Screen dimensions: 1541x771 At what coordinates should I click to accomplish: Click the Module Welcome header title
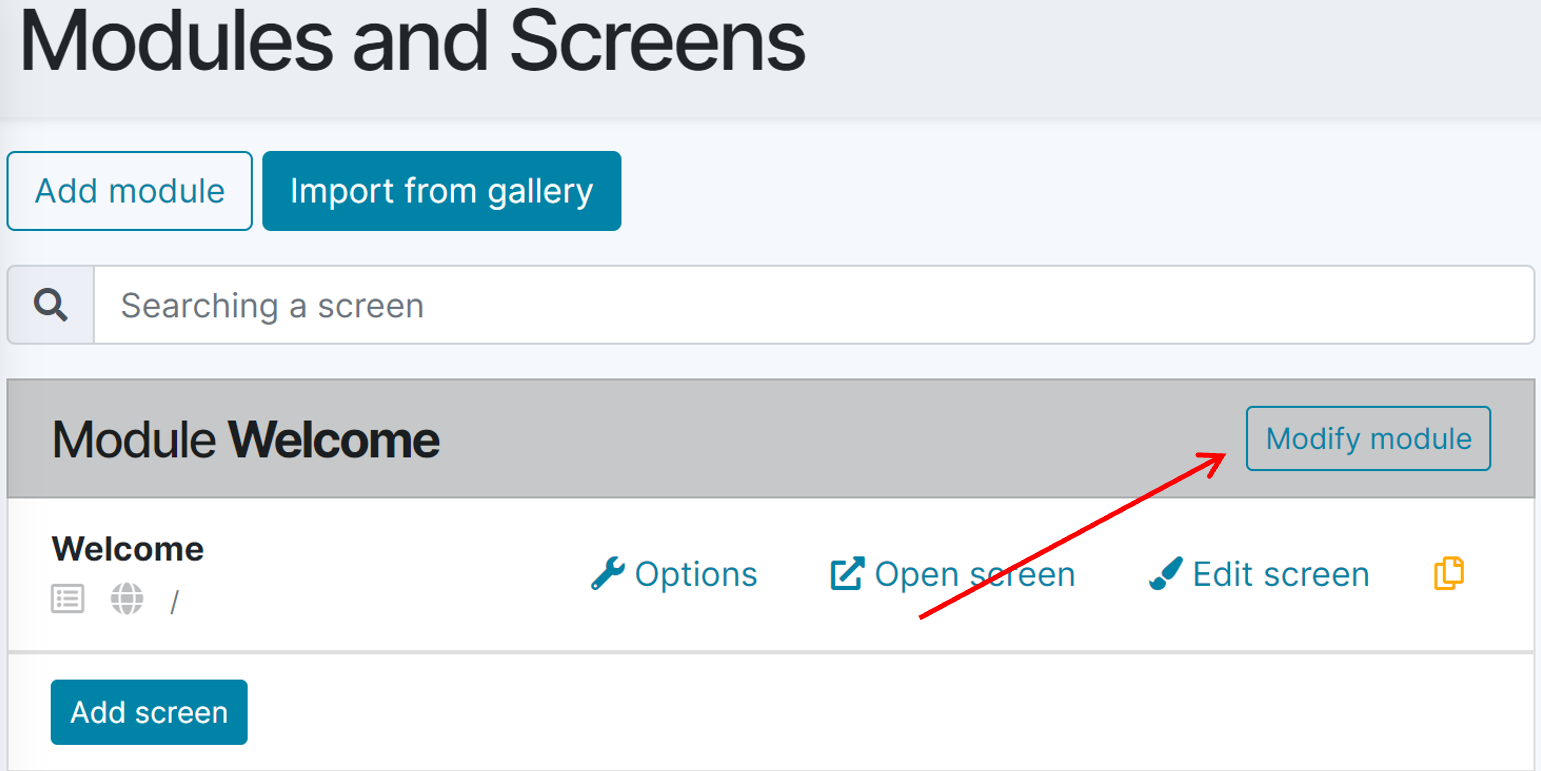[x=246, y=439]
